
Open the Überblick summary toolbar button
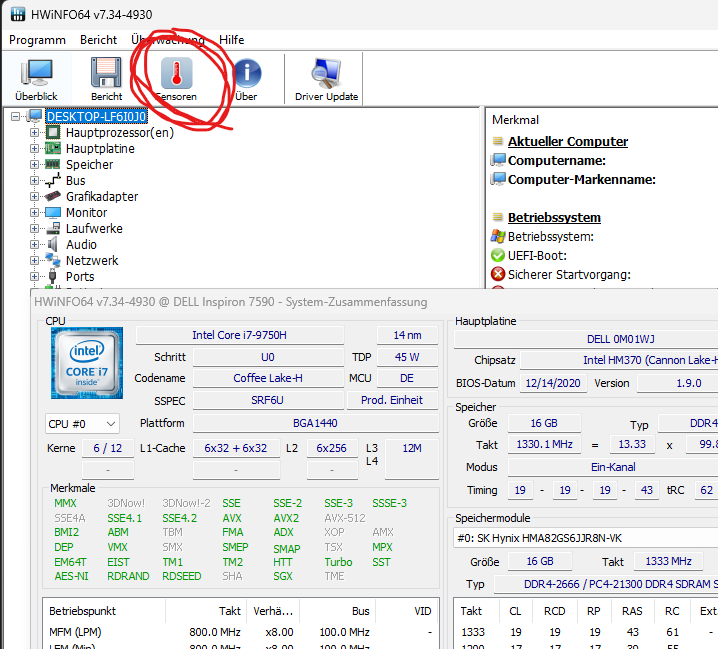[36, 78]
